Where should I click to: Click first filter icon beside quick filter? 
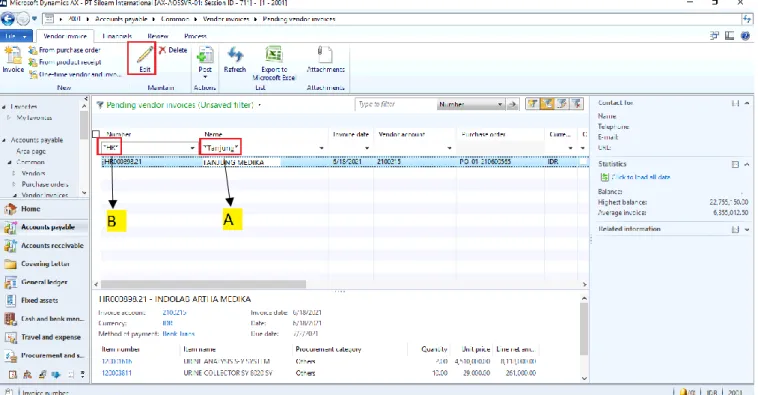(533, 104)
